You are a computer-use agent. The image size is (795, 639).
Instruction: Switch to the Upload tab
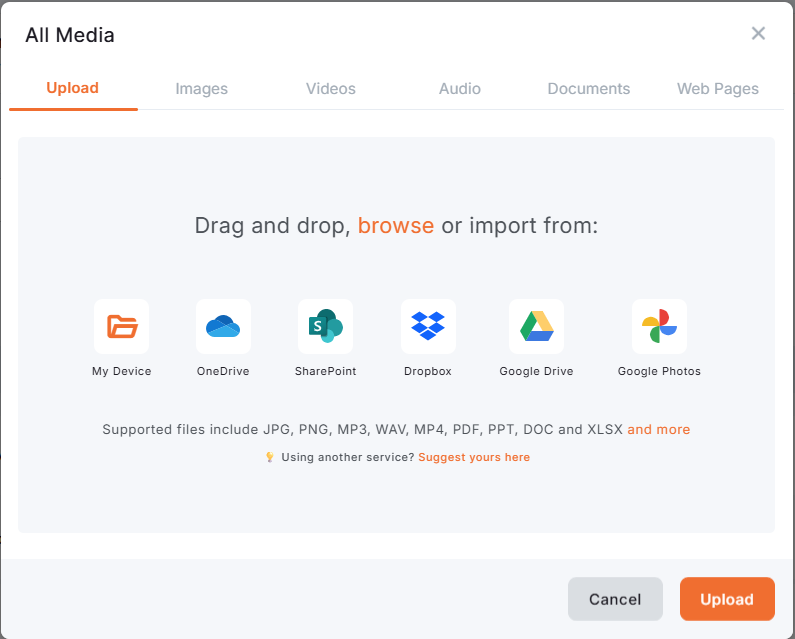73,88
